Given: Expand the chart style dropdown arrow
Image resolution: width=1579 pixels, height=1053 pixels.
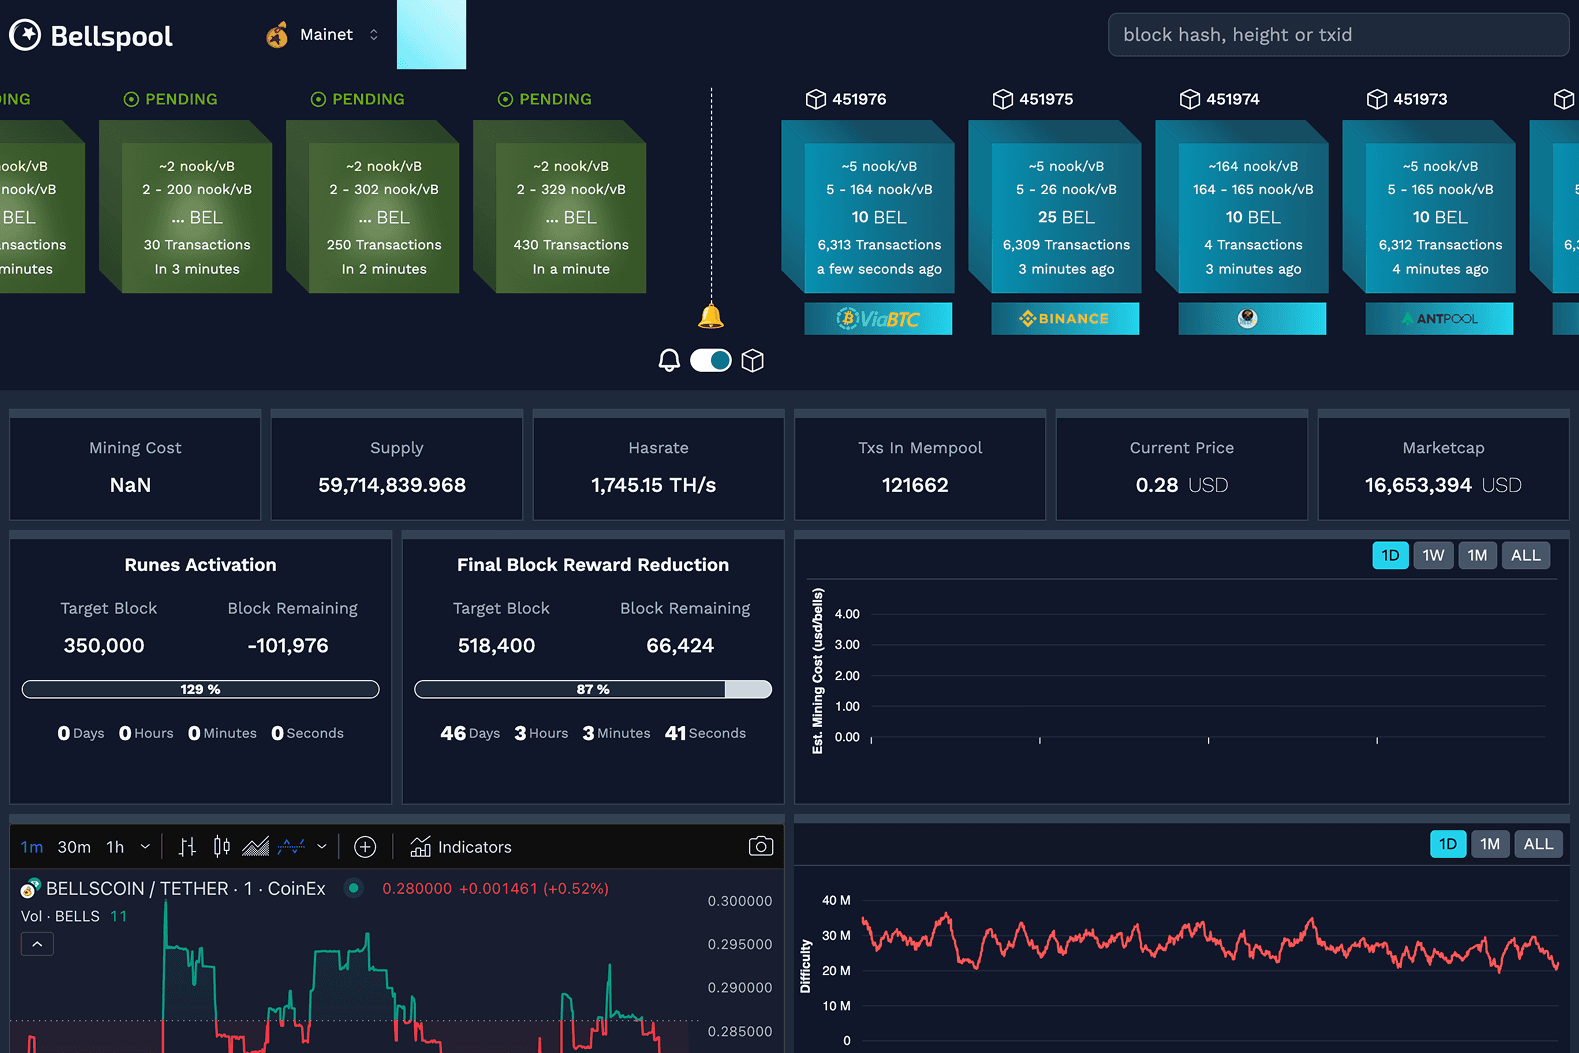Looking at the screenshot, I should [322, 847].
